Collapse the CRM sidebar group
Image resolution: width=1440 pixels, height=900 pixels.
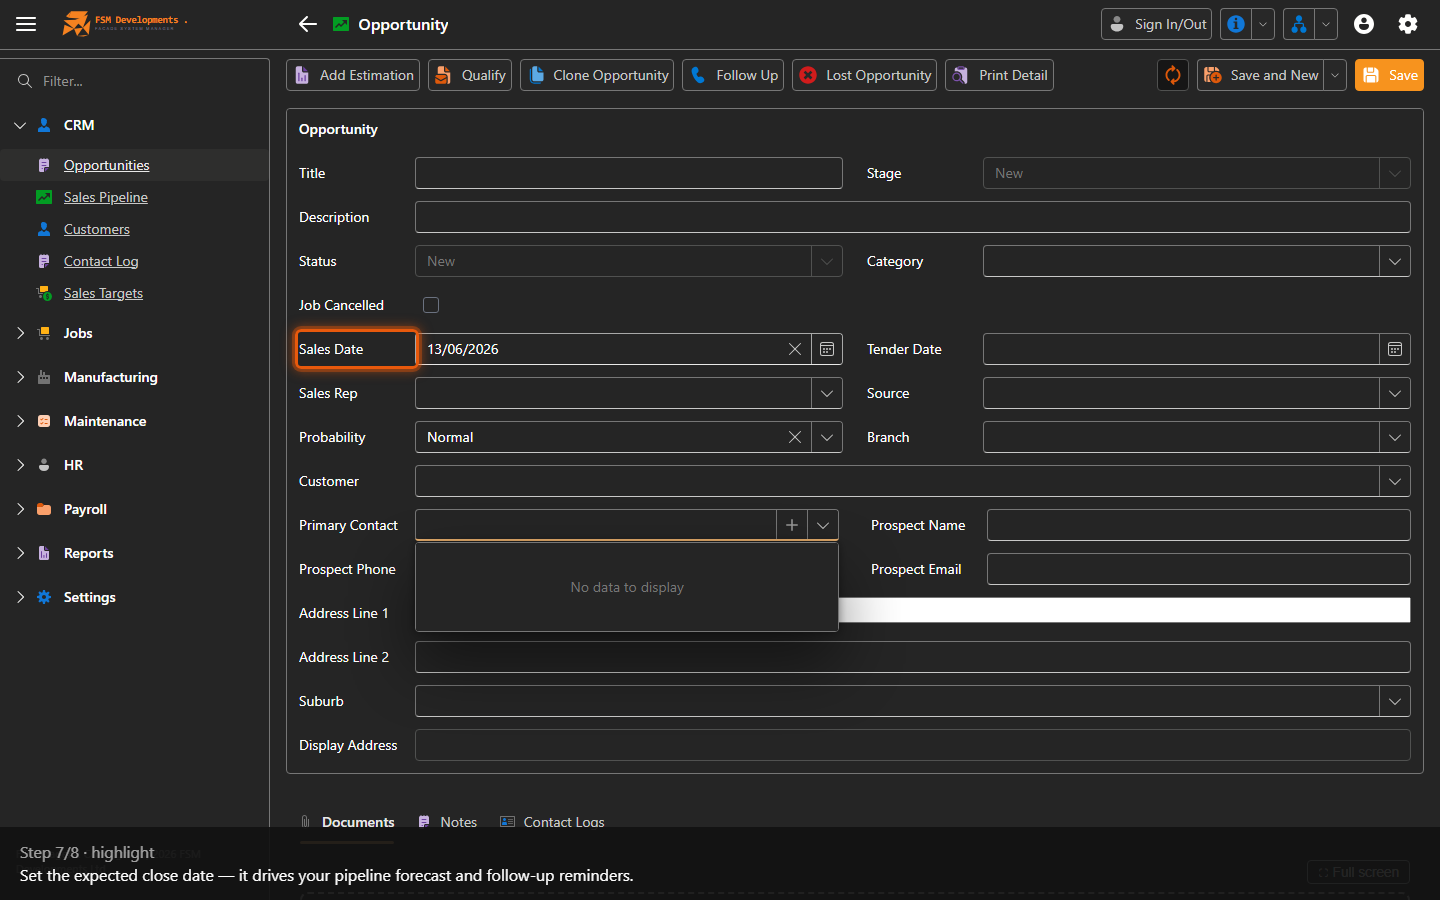20,125
